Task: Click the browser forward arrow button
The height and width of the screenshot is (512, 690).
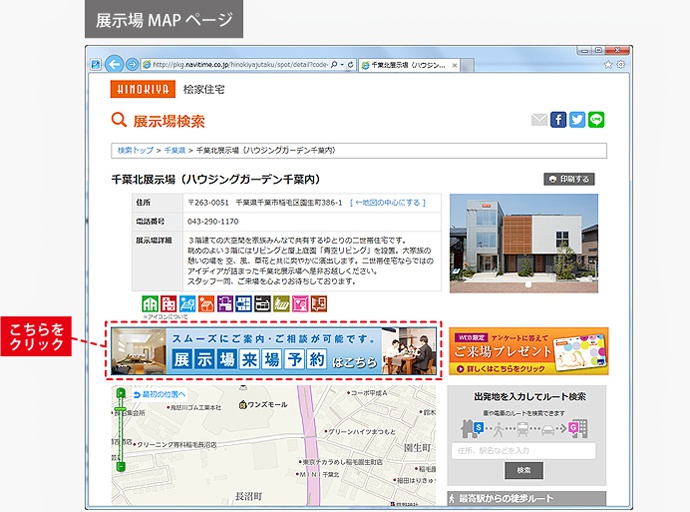Action: click(132, 63)
